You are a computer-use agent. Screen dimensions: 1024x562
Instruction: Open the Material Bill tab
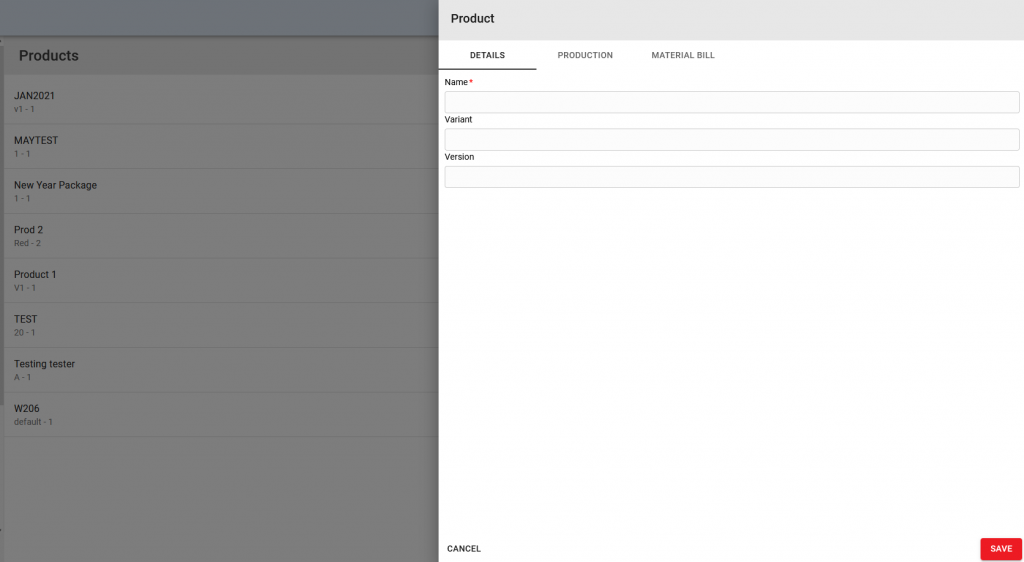tap(683, 55)
